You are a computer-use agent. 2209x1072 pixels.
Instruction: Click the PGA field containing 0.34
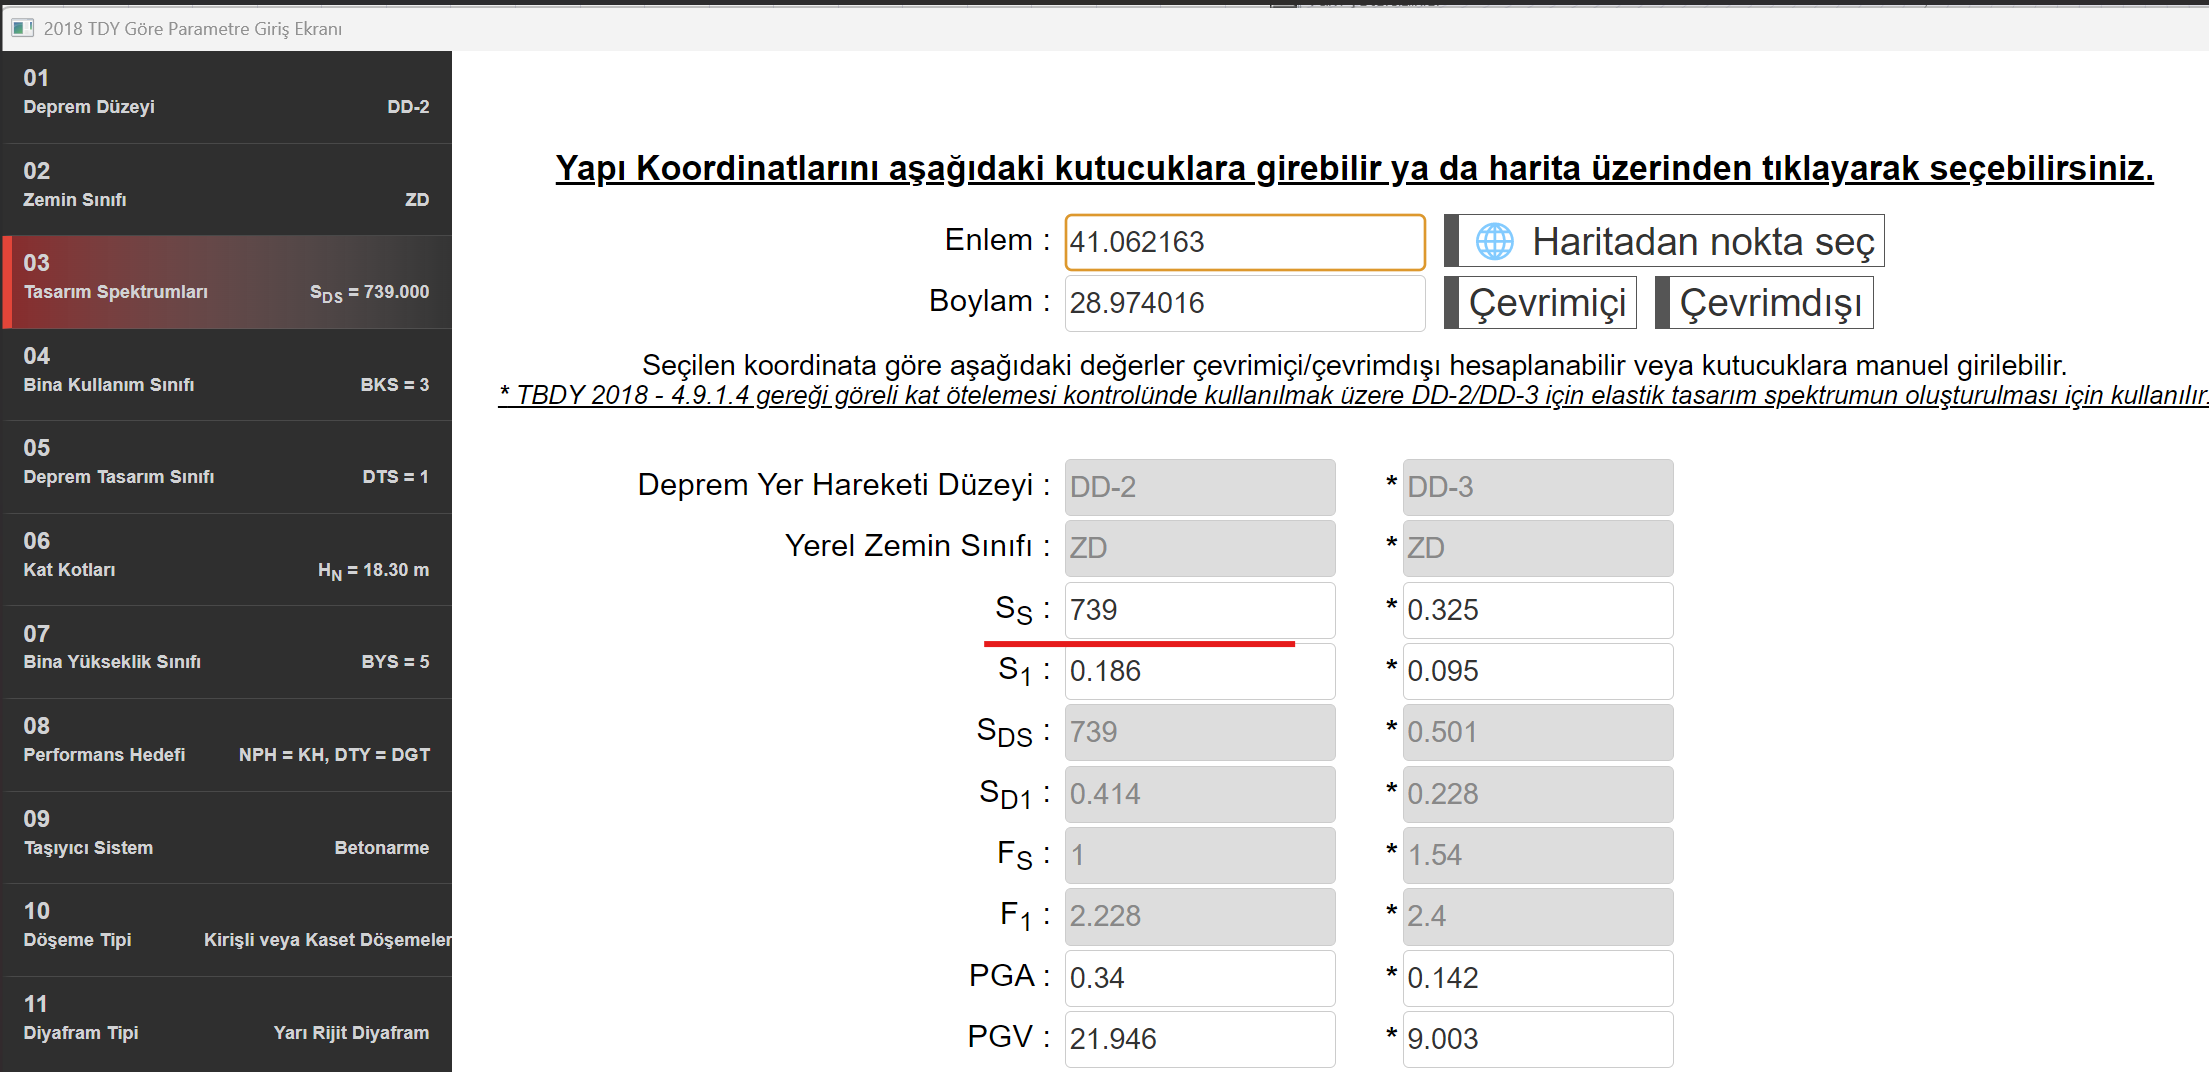(x=1200, y=978)
